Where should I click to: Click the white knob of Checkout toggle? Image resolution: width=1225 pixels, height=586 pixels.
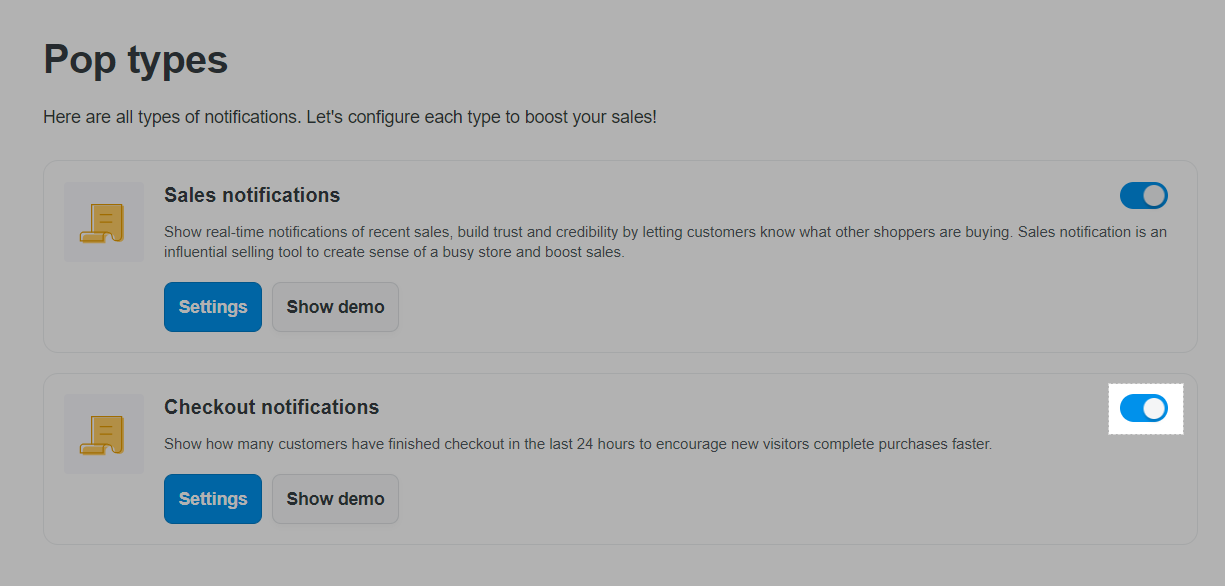click(1154, 408)
